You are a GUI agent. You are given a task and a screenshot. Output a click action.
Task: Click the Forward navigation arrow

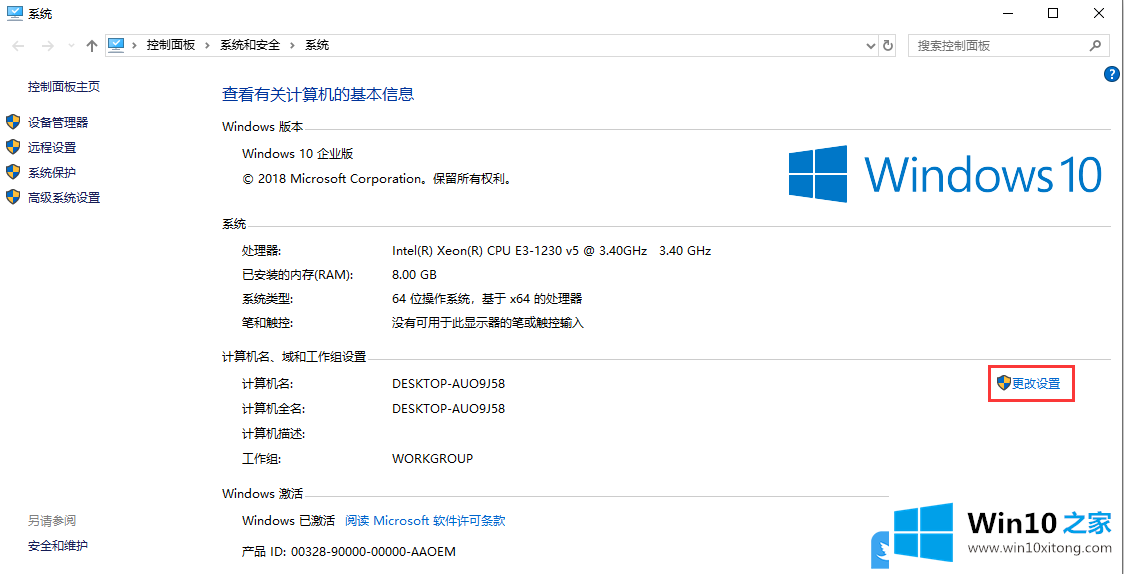pos(47,46)
